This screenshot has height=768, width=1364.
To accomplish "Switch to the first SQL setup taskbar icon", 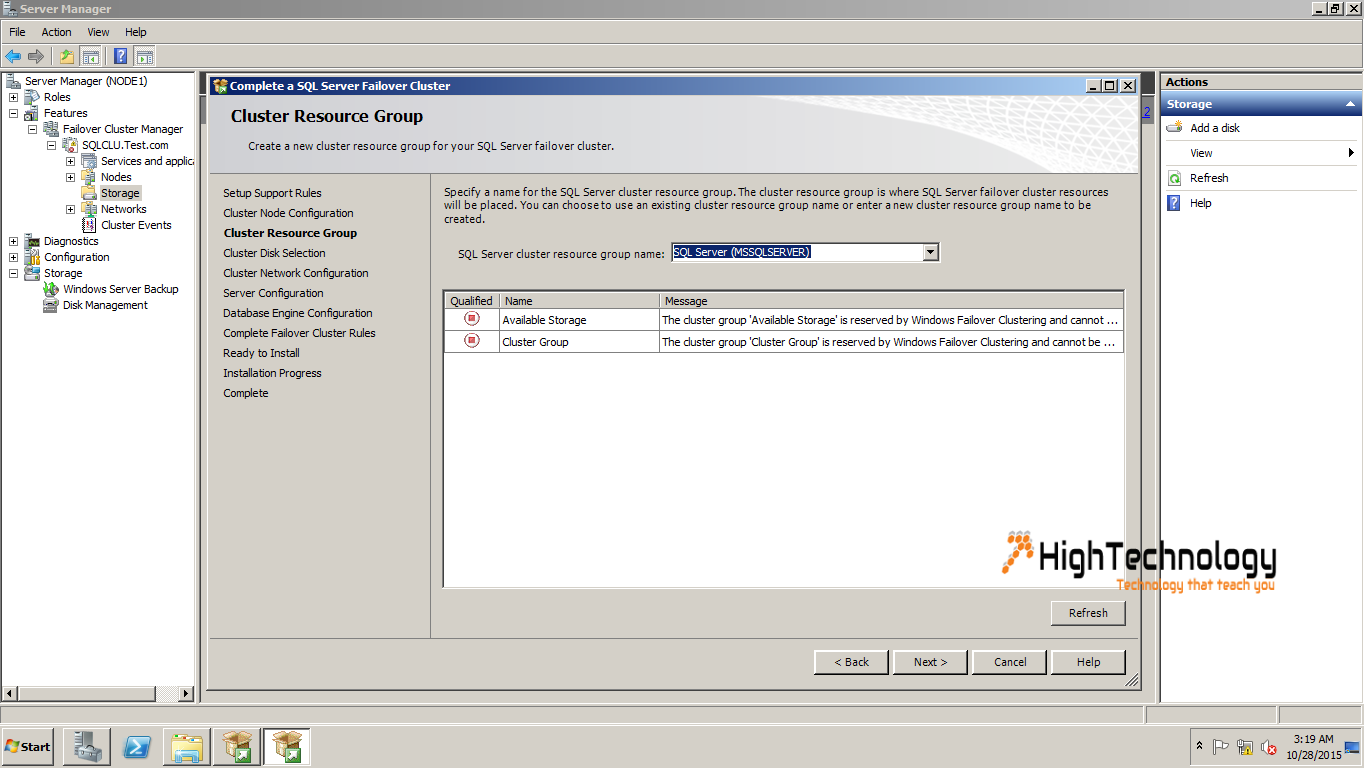I will click(x=237, y=747).
